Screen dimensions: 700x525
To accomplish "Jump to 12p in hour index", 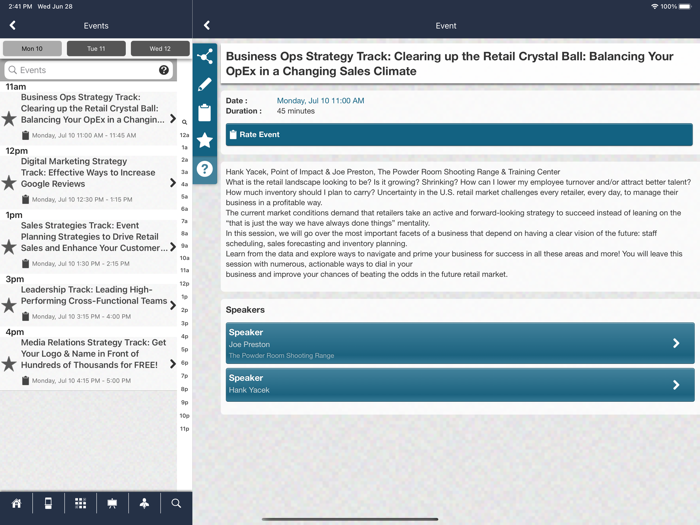I will [184, 283].
